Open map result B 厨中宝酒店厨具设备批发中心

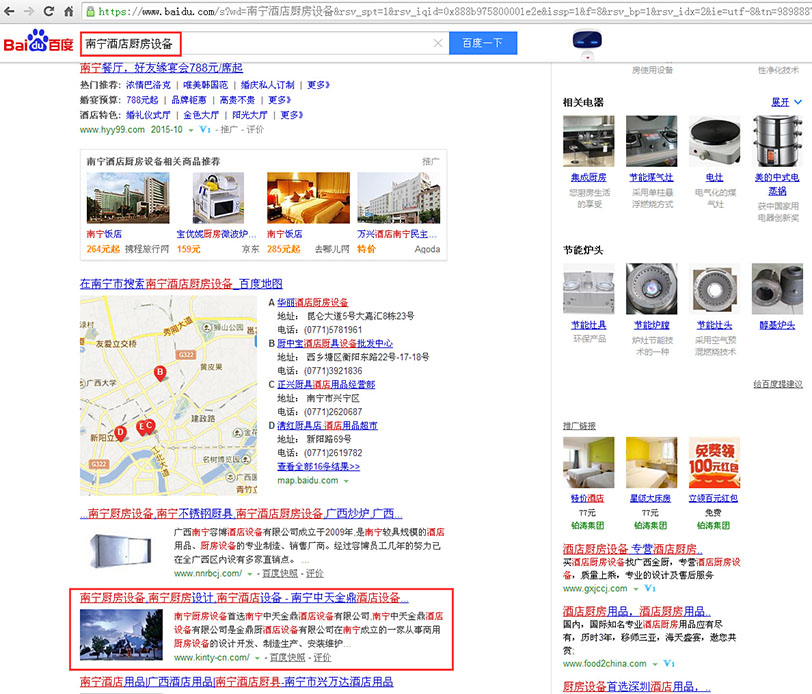pos(335,343)
